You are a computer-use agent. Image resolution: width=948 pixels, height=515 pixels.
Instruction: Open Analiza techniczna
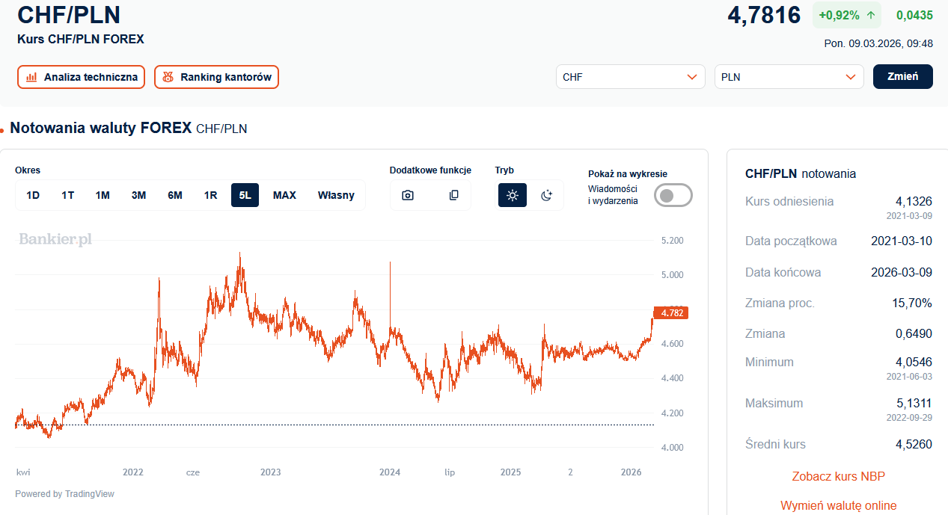pyautogui.click(x=81, y=77)
